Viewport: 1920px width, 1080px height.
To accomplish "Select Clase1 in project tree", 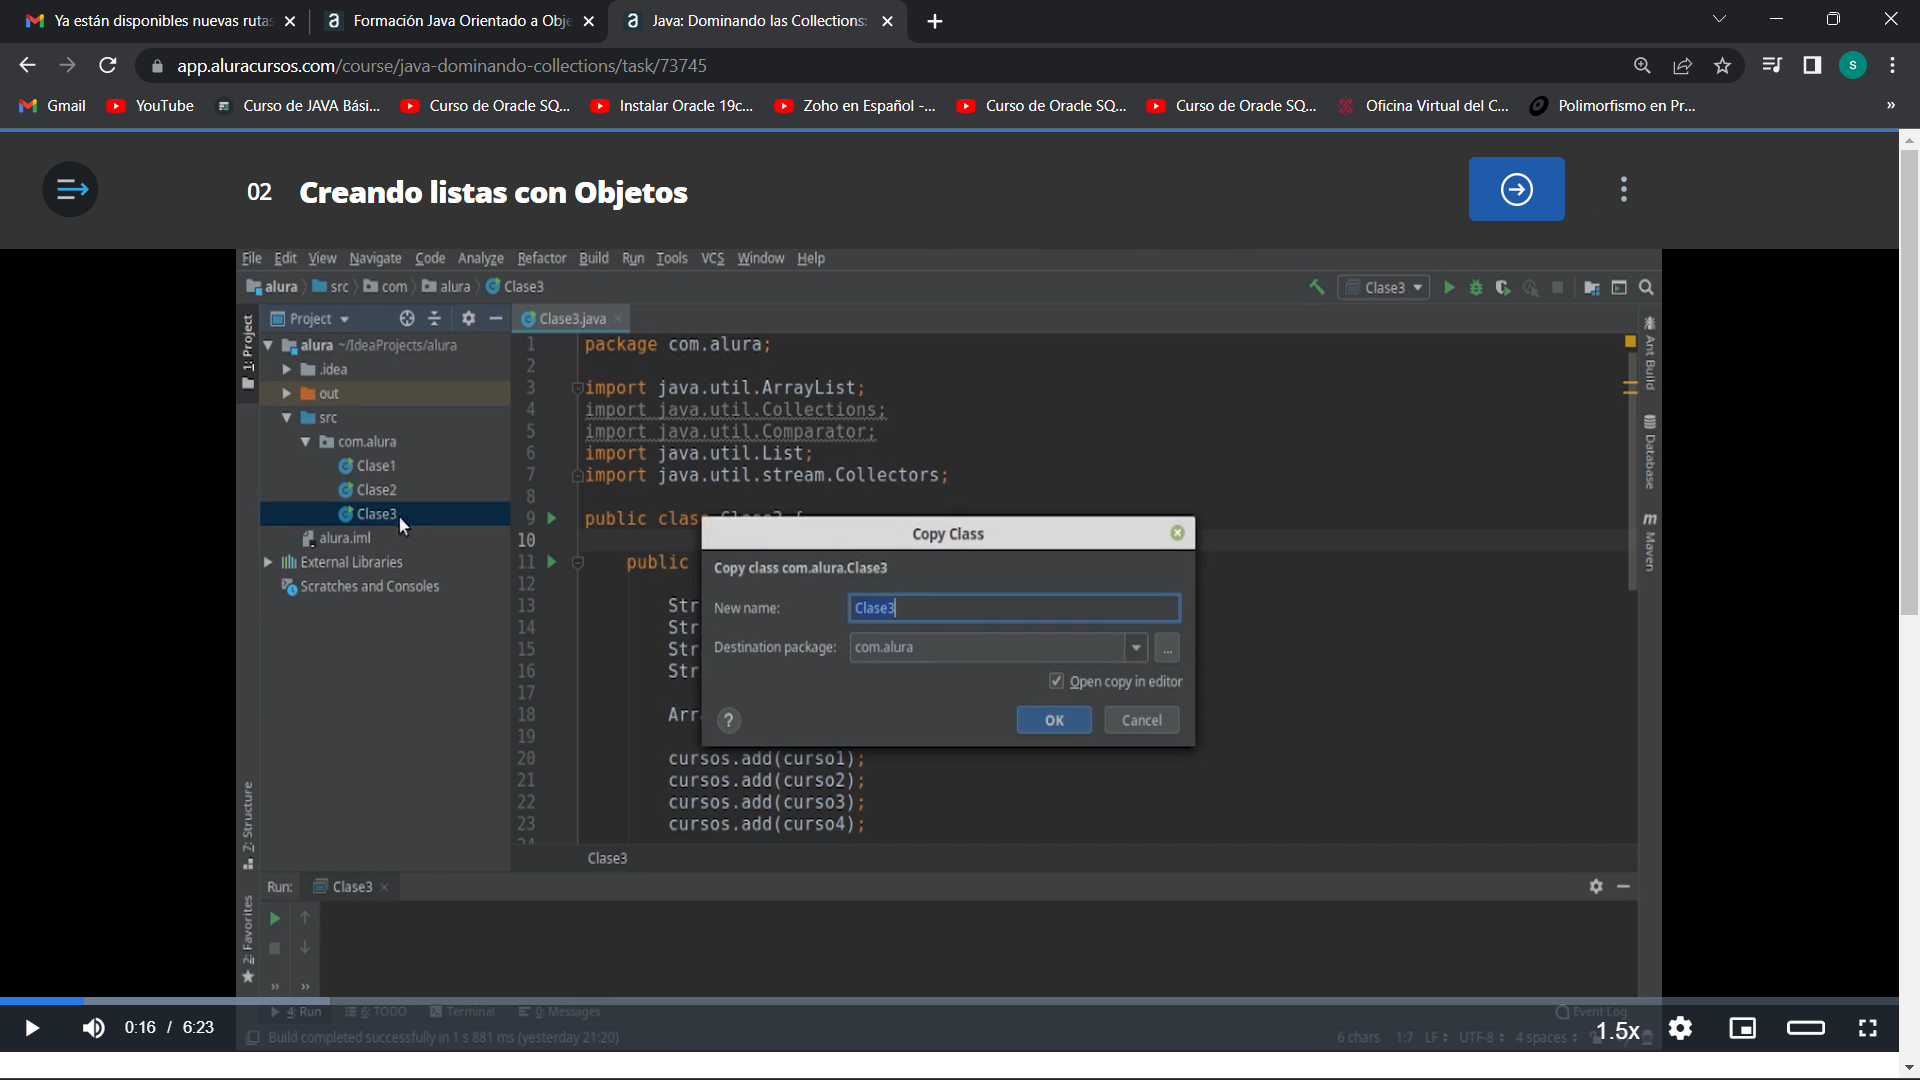I will (376, 465).
